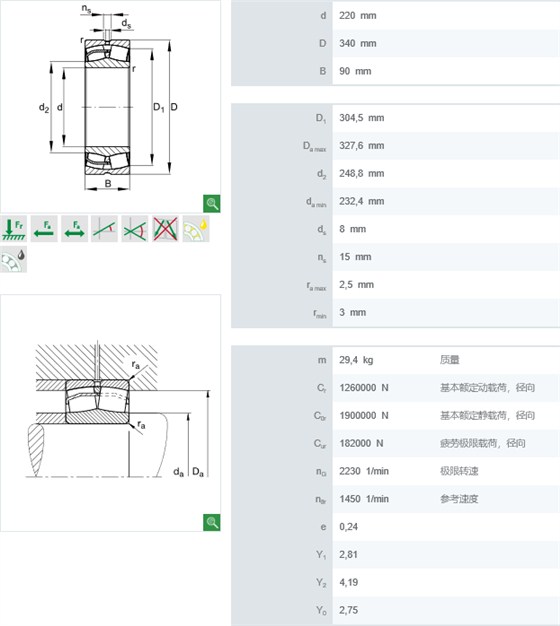Select the C0r value 1900000 N
This screenshot has height=626, width=560.
click(x=364, y=416)
